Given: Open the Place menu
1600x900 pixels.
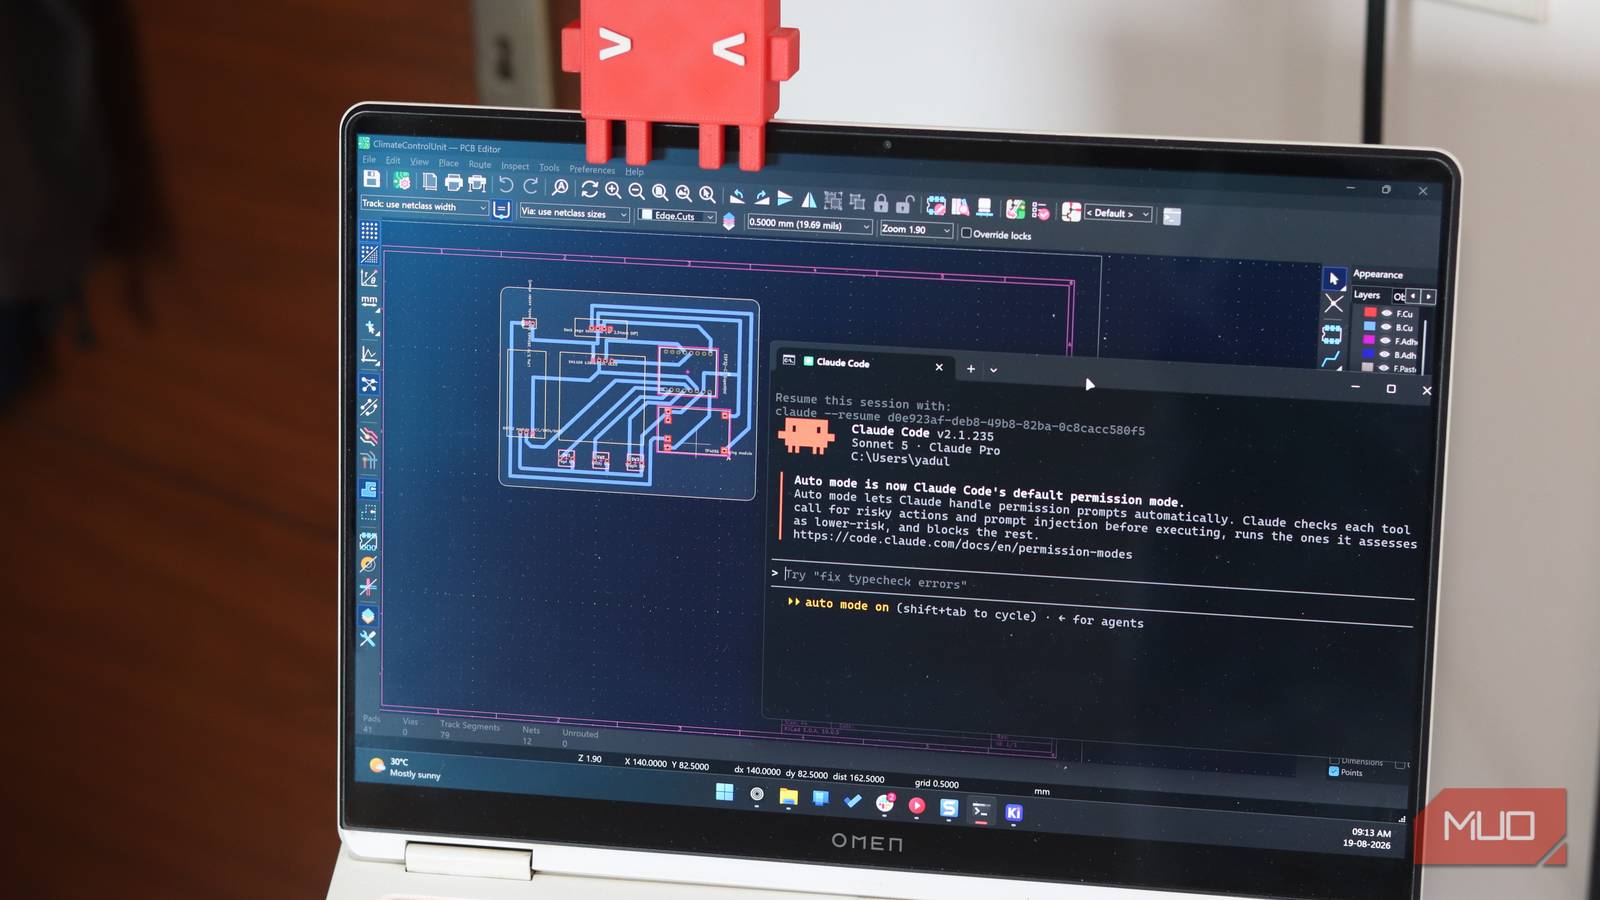Looking at the screenshot, I should pos(448,163).
